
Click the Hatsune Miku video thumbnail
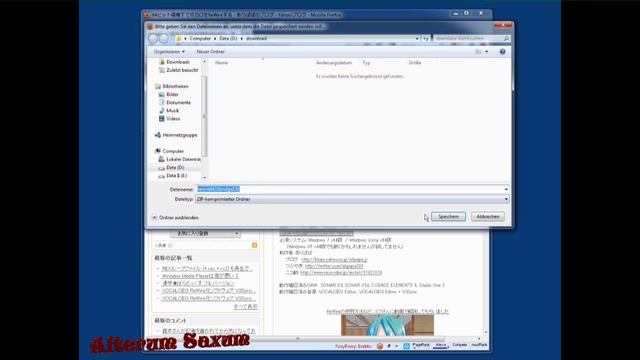tap(387, 325)
